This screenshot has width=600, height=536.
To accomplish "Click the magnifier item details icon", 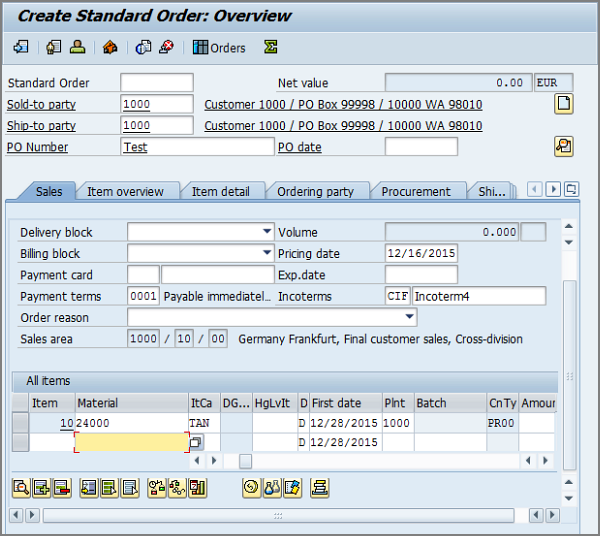I will tap(20, 488).
